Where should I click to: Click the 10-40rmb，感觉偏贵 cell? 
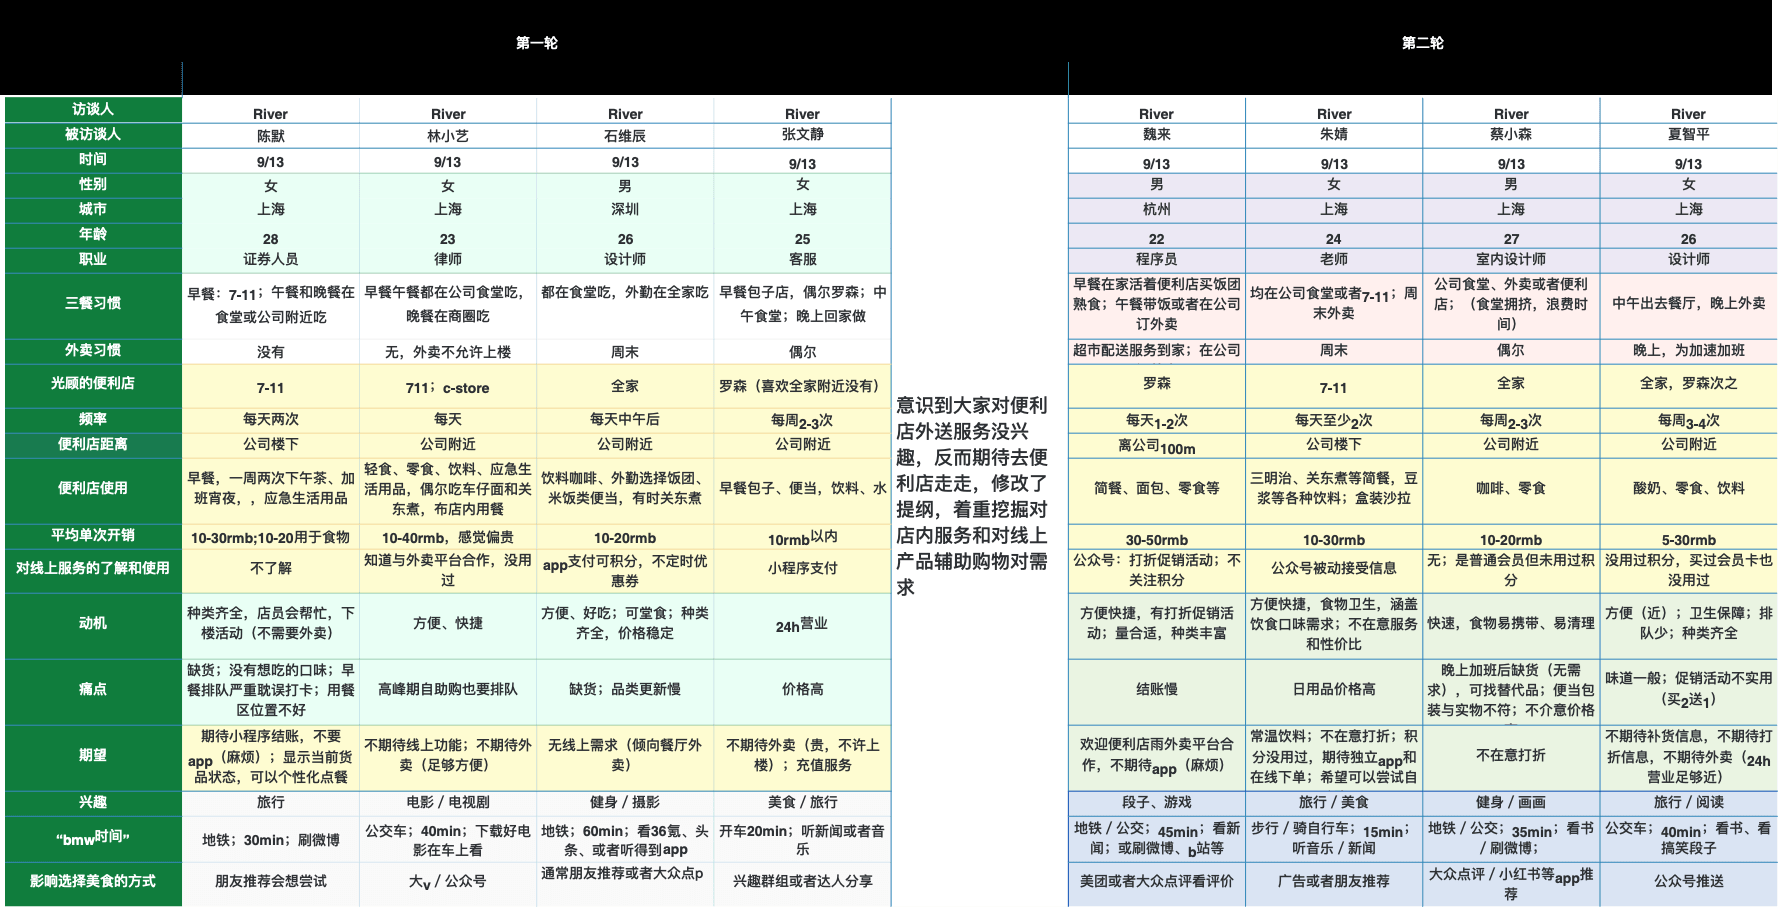click(448, 537)
